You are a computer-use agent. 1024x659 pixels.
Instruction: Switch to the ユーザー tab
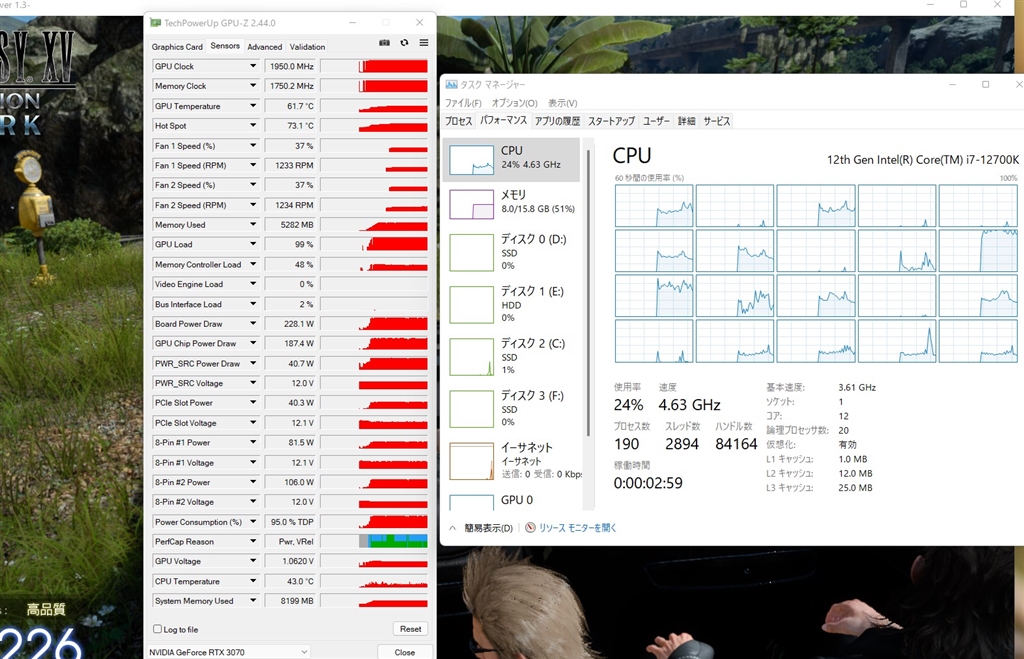pyautogui.click(x=656, y=121)
